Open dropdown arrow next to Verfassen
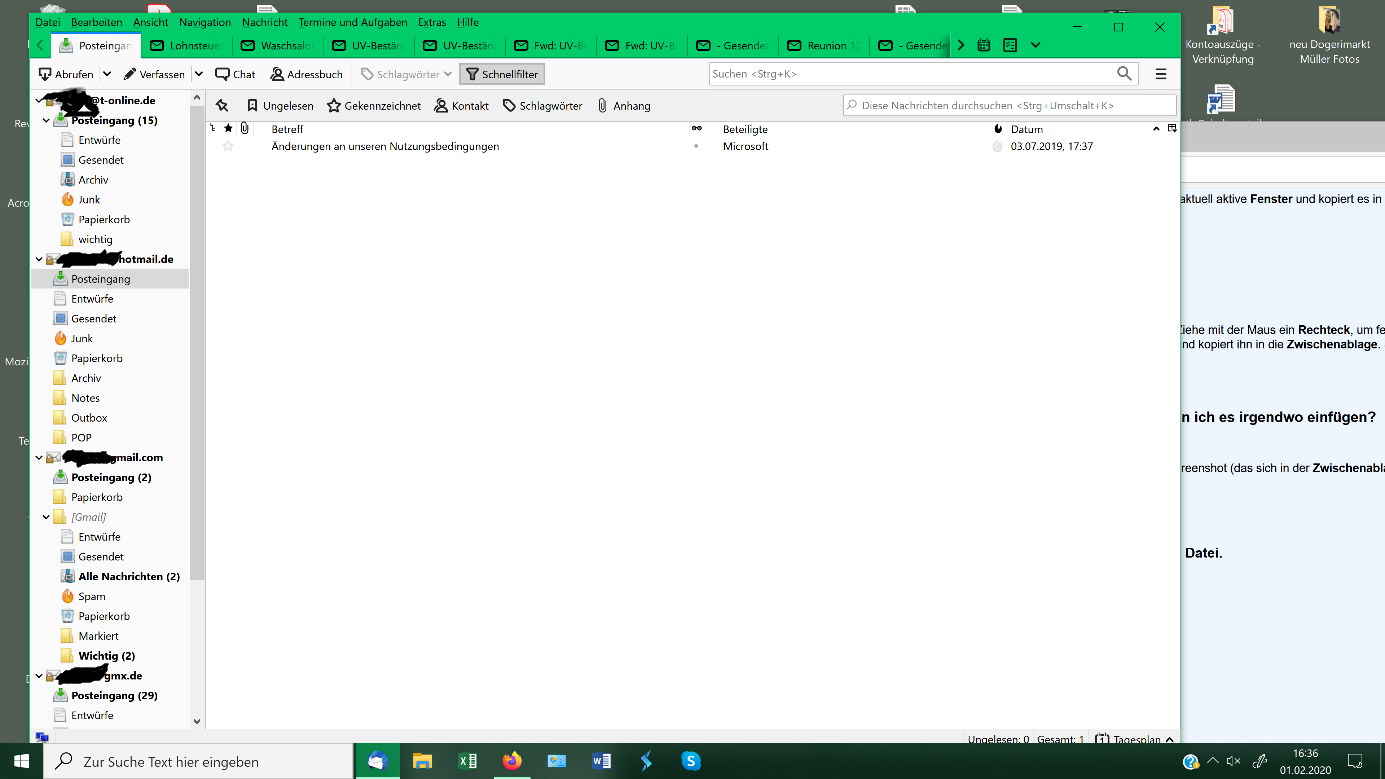 coord(198,74)
